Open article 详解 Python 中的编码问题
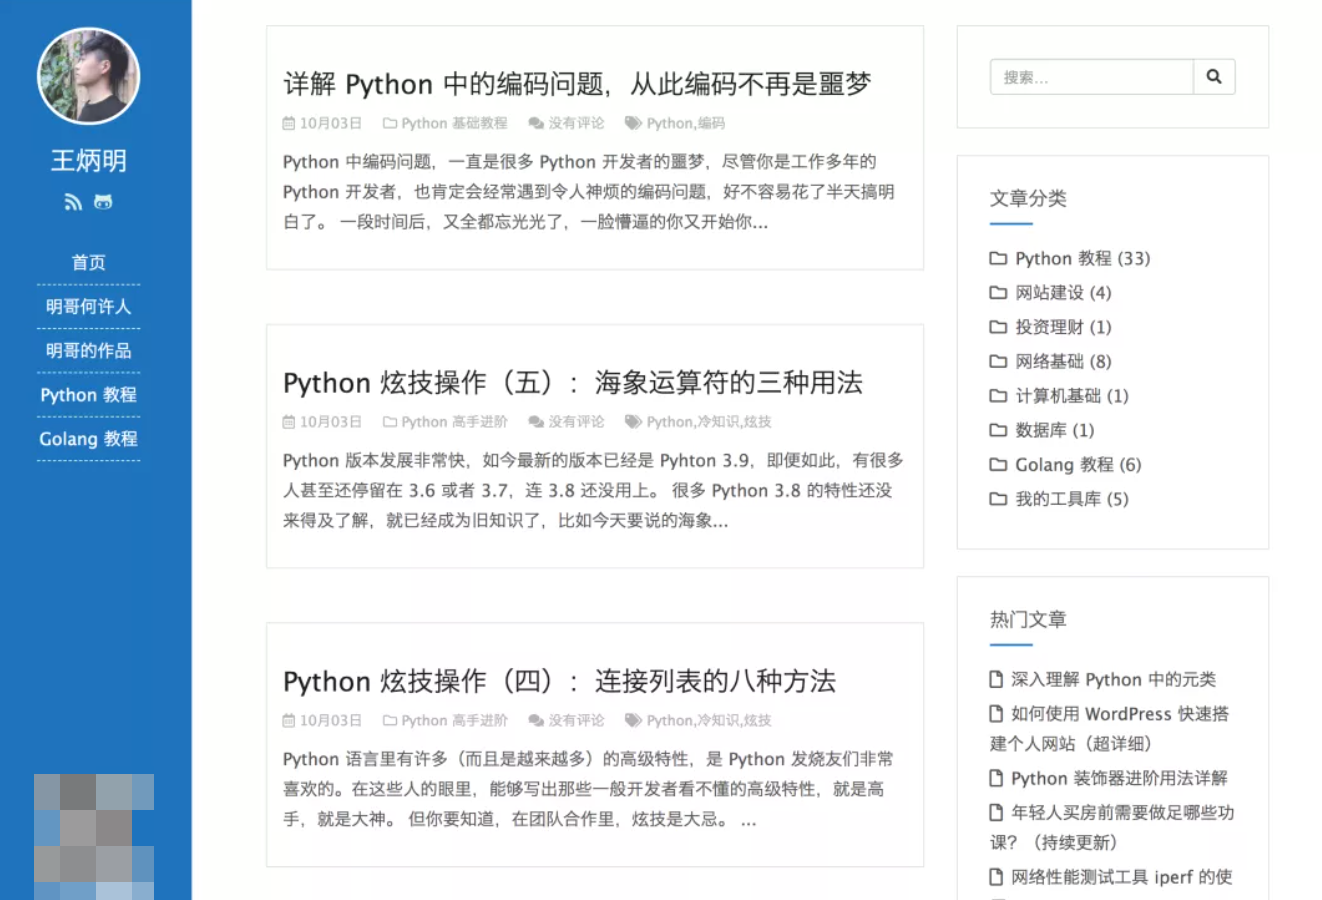The width and height of the screenshot is (1322, 900). 577,84
